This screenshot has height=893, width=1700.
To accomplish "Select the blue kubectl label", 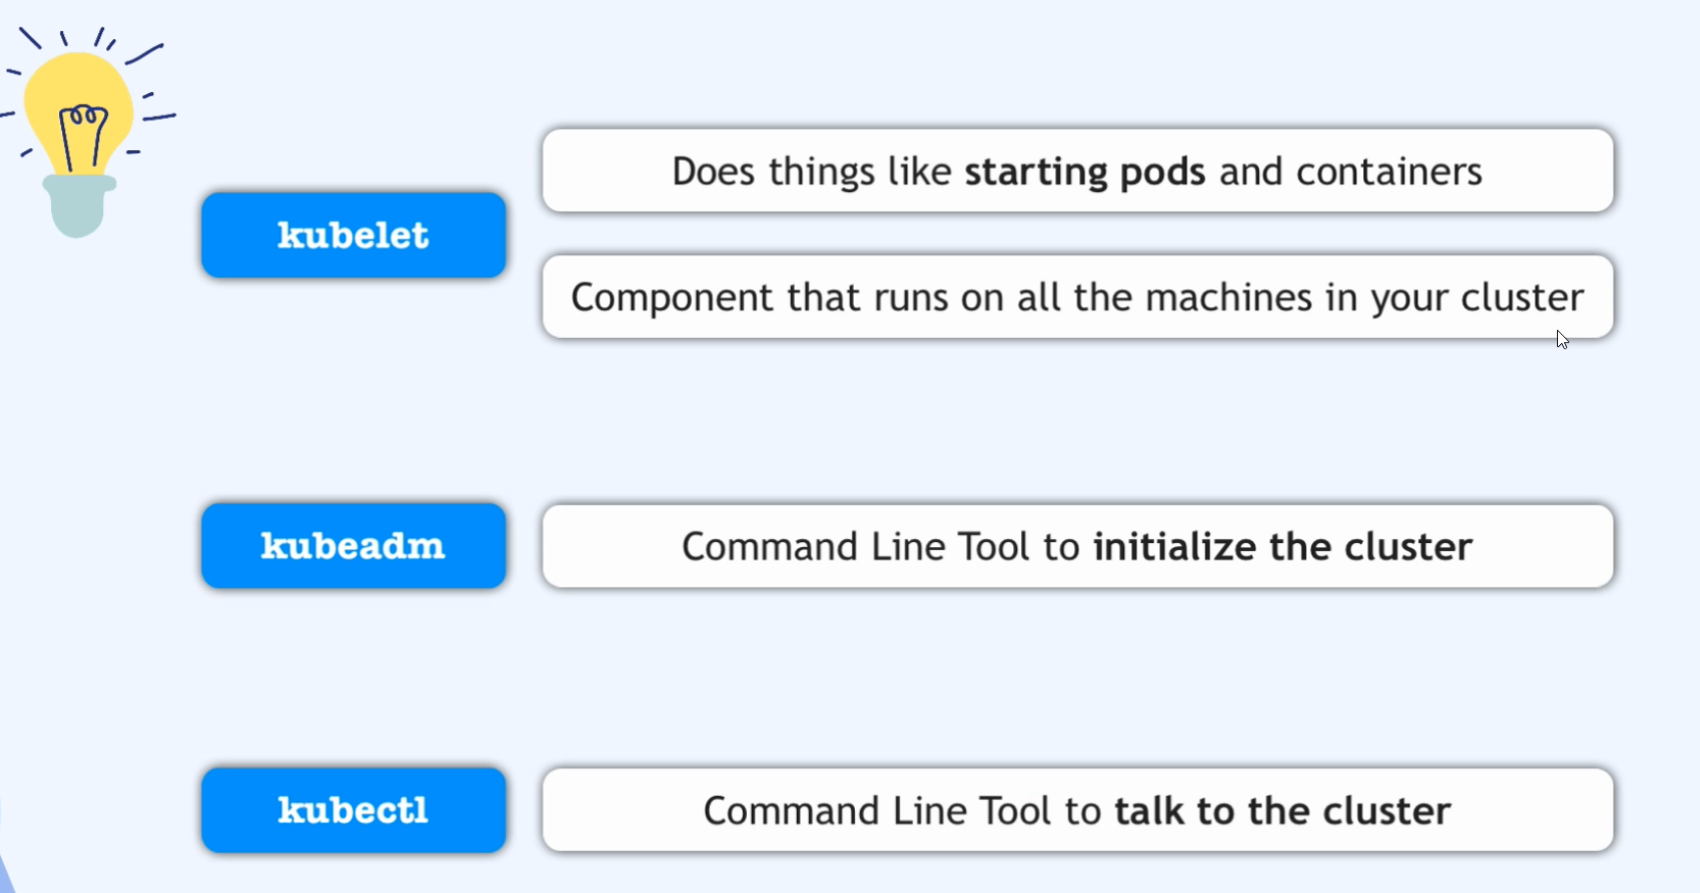I will [354, 810].
